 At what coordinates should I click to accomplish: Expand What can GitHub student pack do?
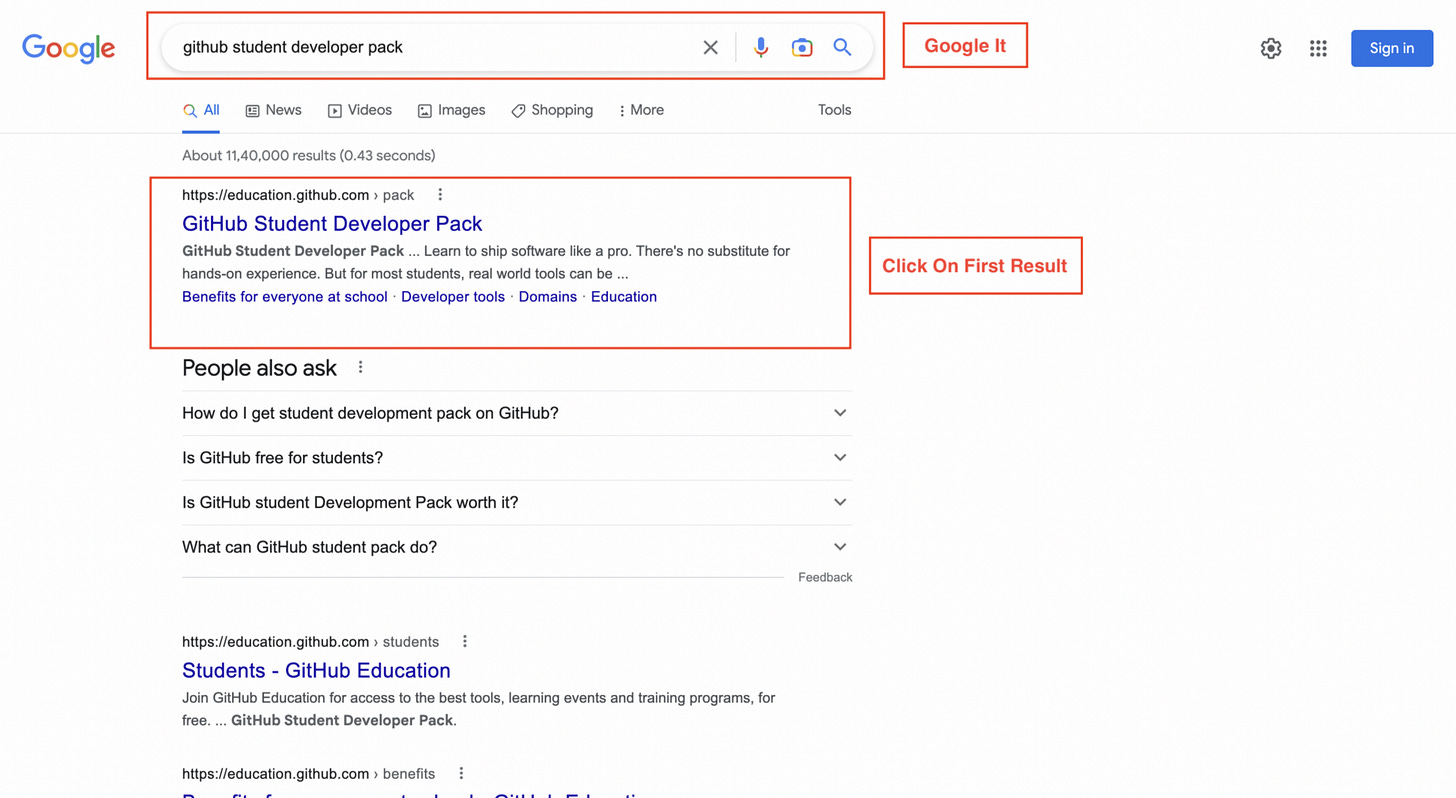point(517,547)
